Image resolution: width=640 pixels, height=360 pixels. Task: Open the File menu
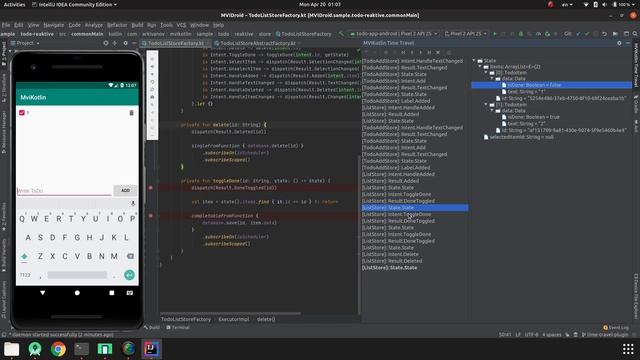click(x=6, y=25)
